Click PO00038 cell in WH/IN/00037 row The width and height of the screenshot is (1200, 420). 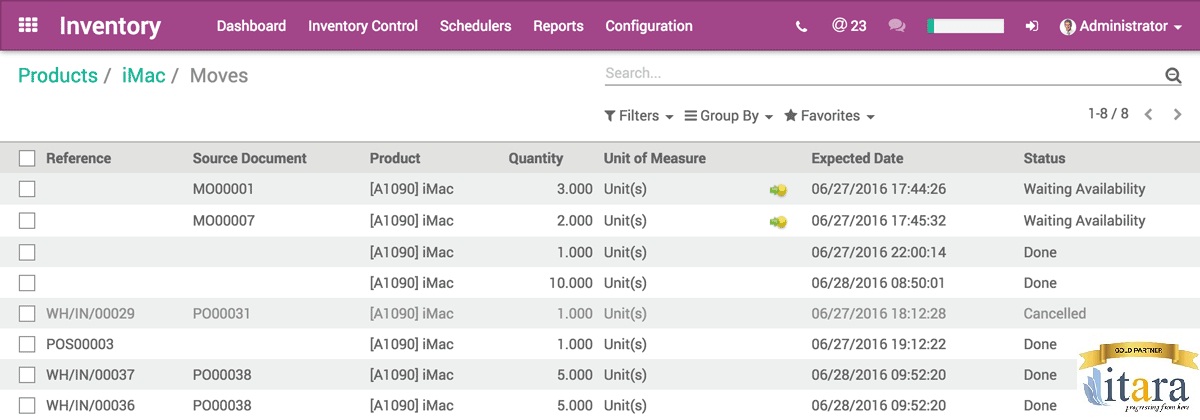222,375
